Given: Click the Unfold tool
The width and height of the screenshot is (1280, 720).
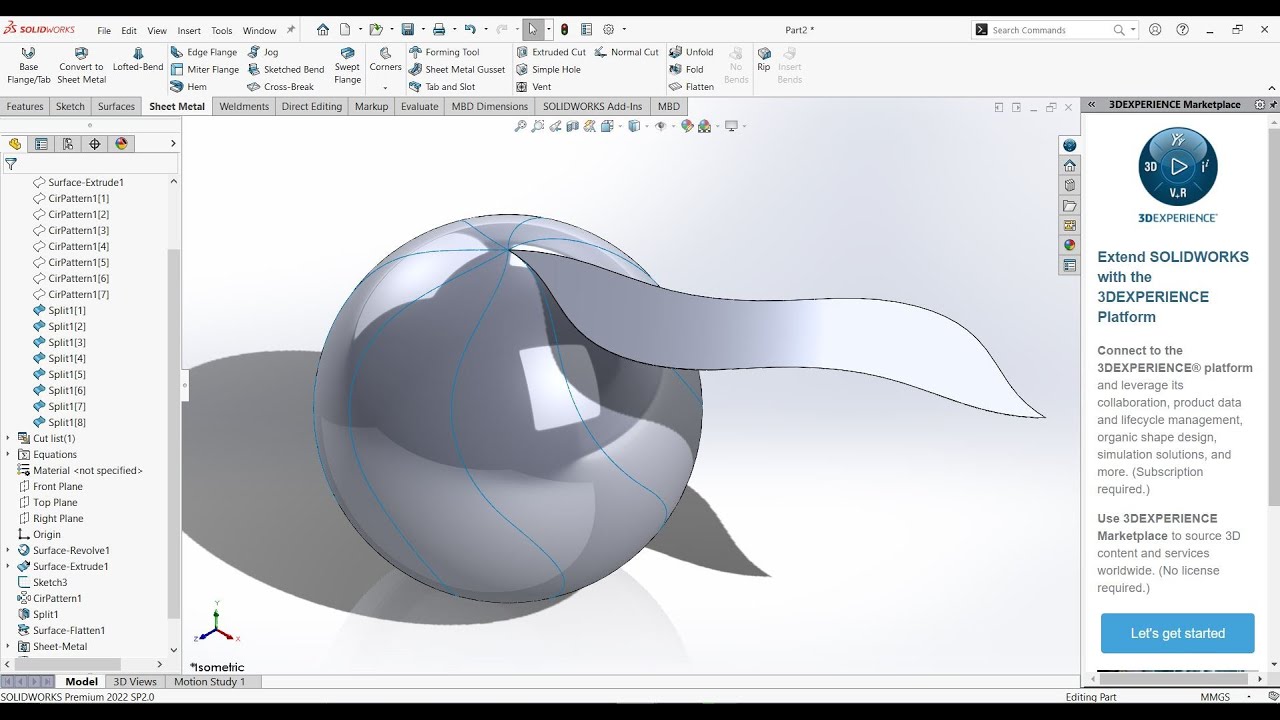Looking at the screenshot, I should tap(691, 52).
